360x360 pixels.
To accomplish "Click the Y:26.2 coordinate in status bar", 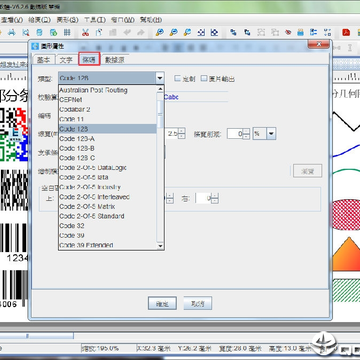I will coord(194,348).
